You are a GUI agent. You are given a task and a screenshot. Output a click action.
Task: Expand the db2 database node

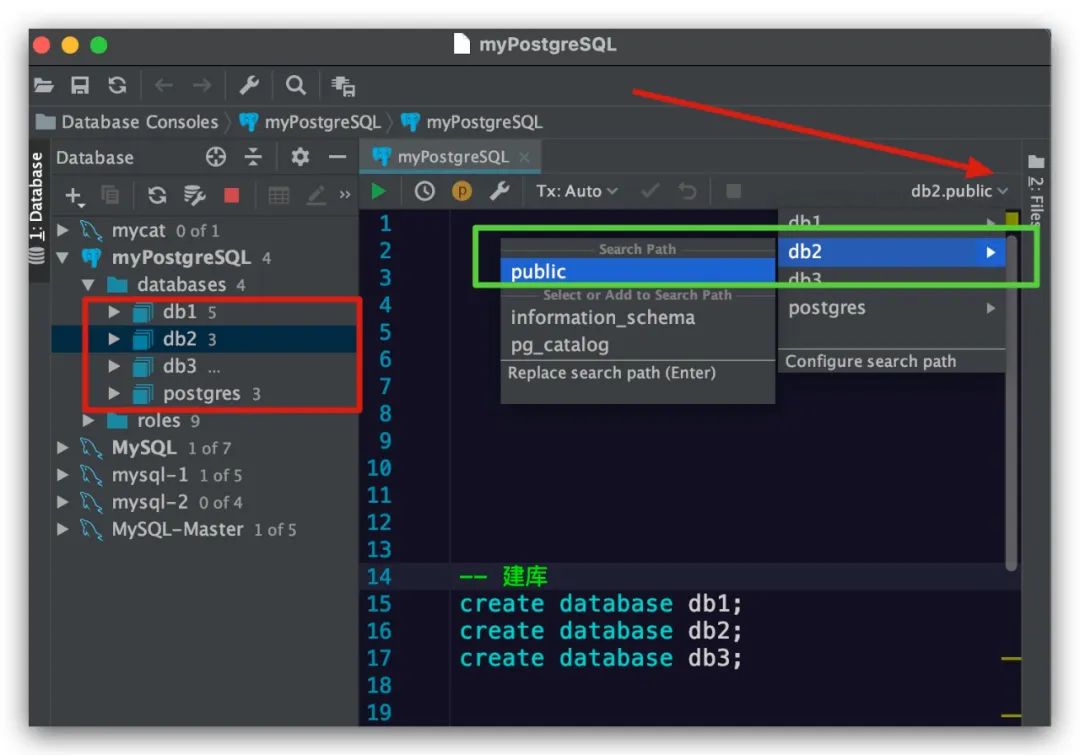[114, 339]
